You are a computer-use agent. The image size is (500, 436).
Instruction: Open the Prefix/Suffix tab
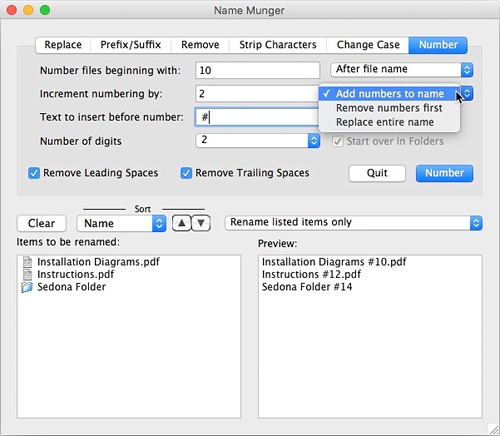point(131,45)
